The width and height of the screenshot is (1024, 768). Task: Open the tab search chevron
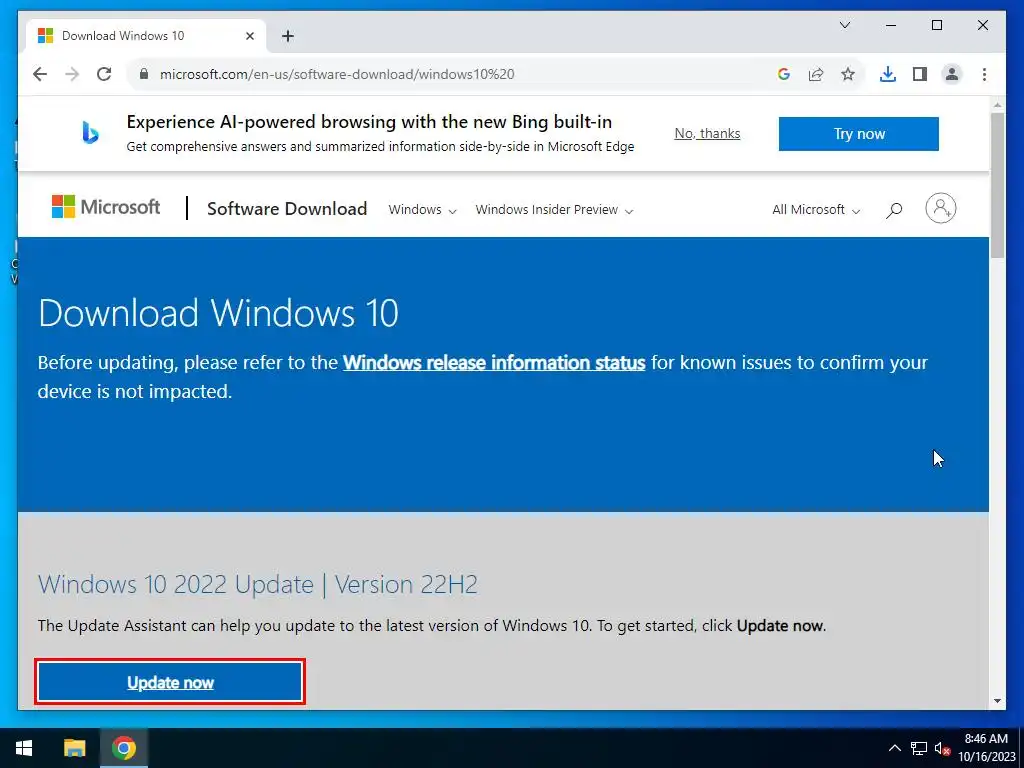[x=845, y=25]
